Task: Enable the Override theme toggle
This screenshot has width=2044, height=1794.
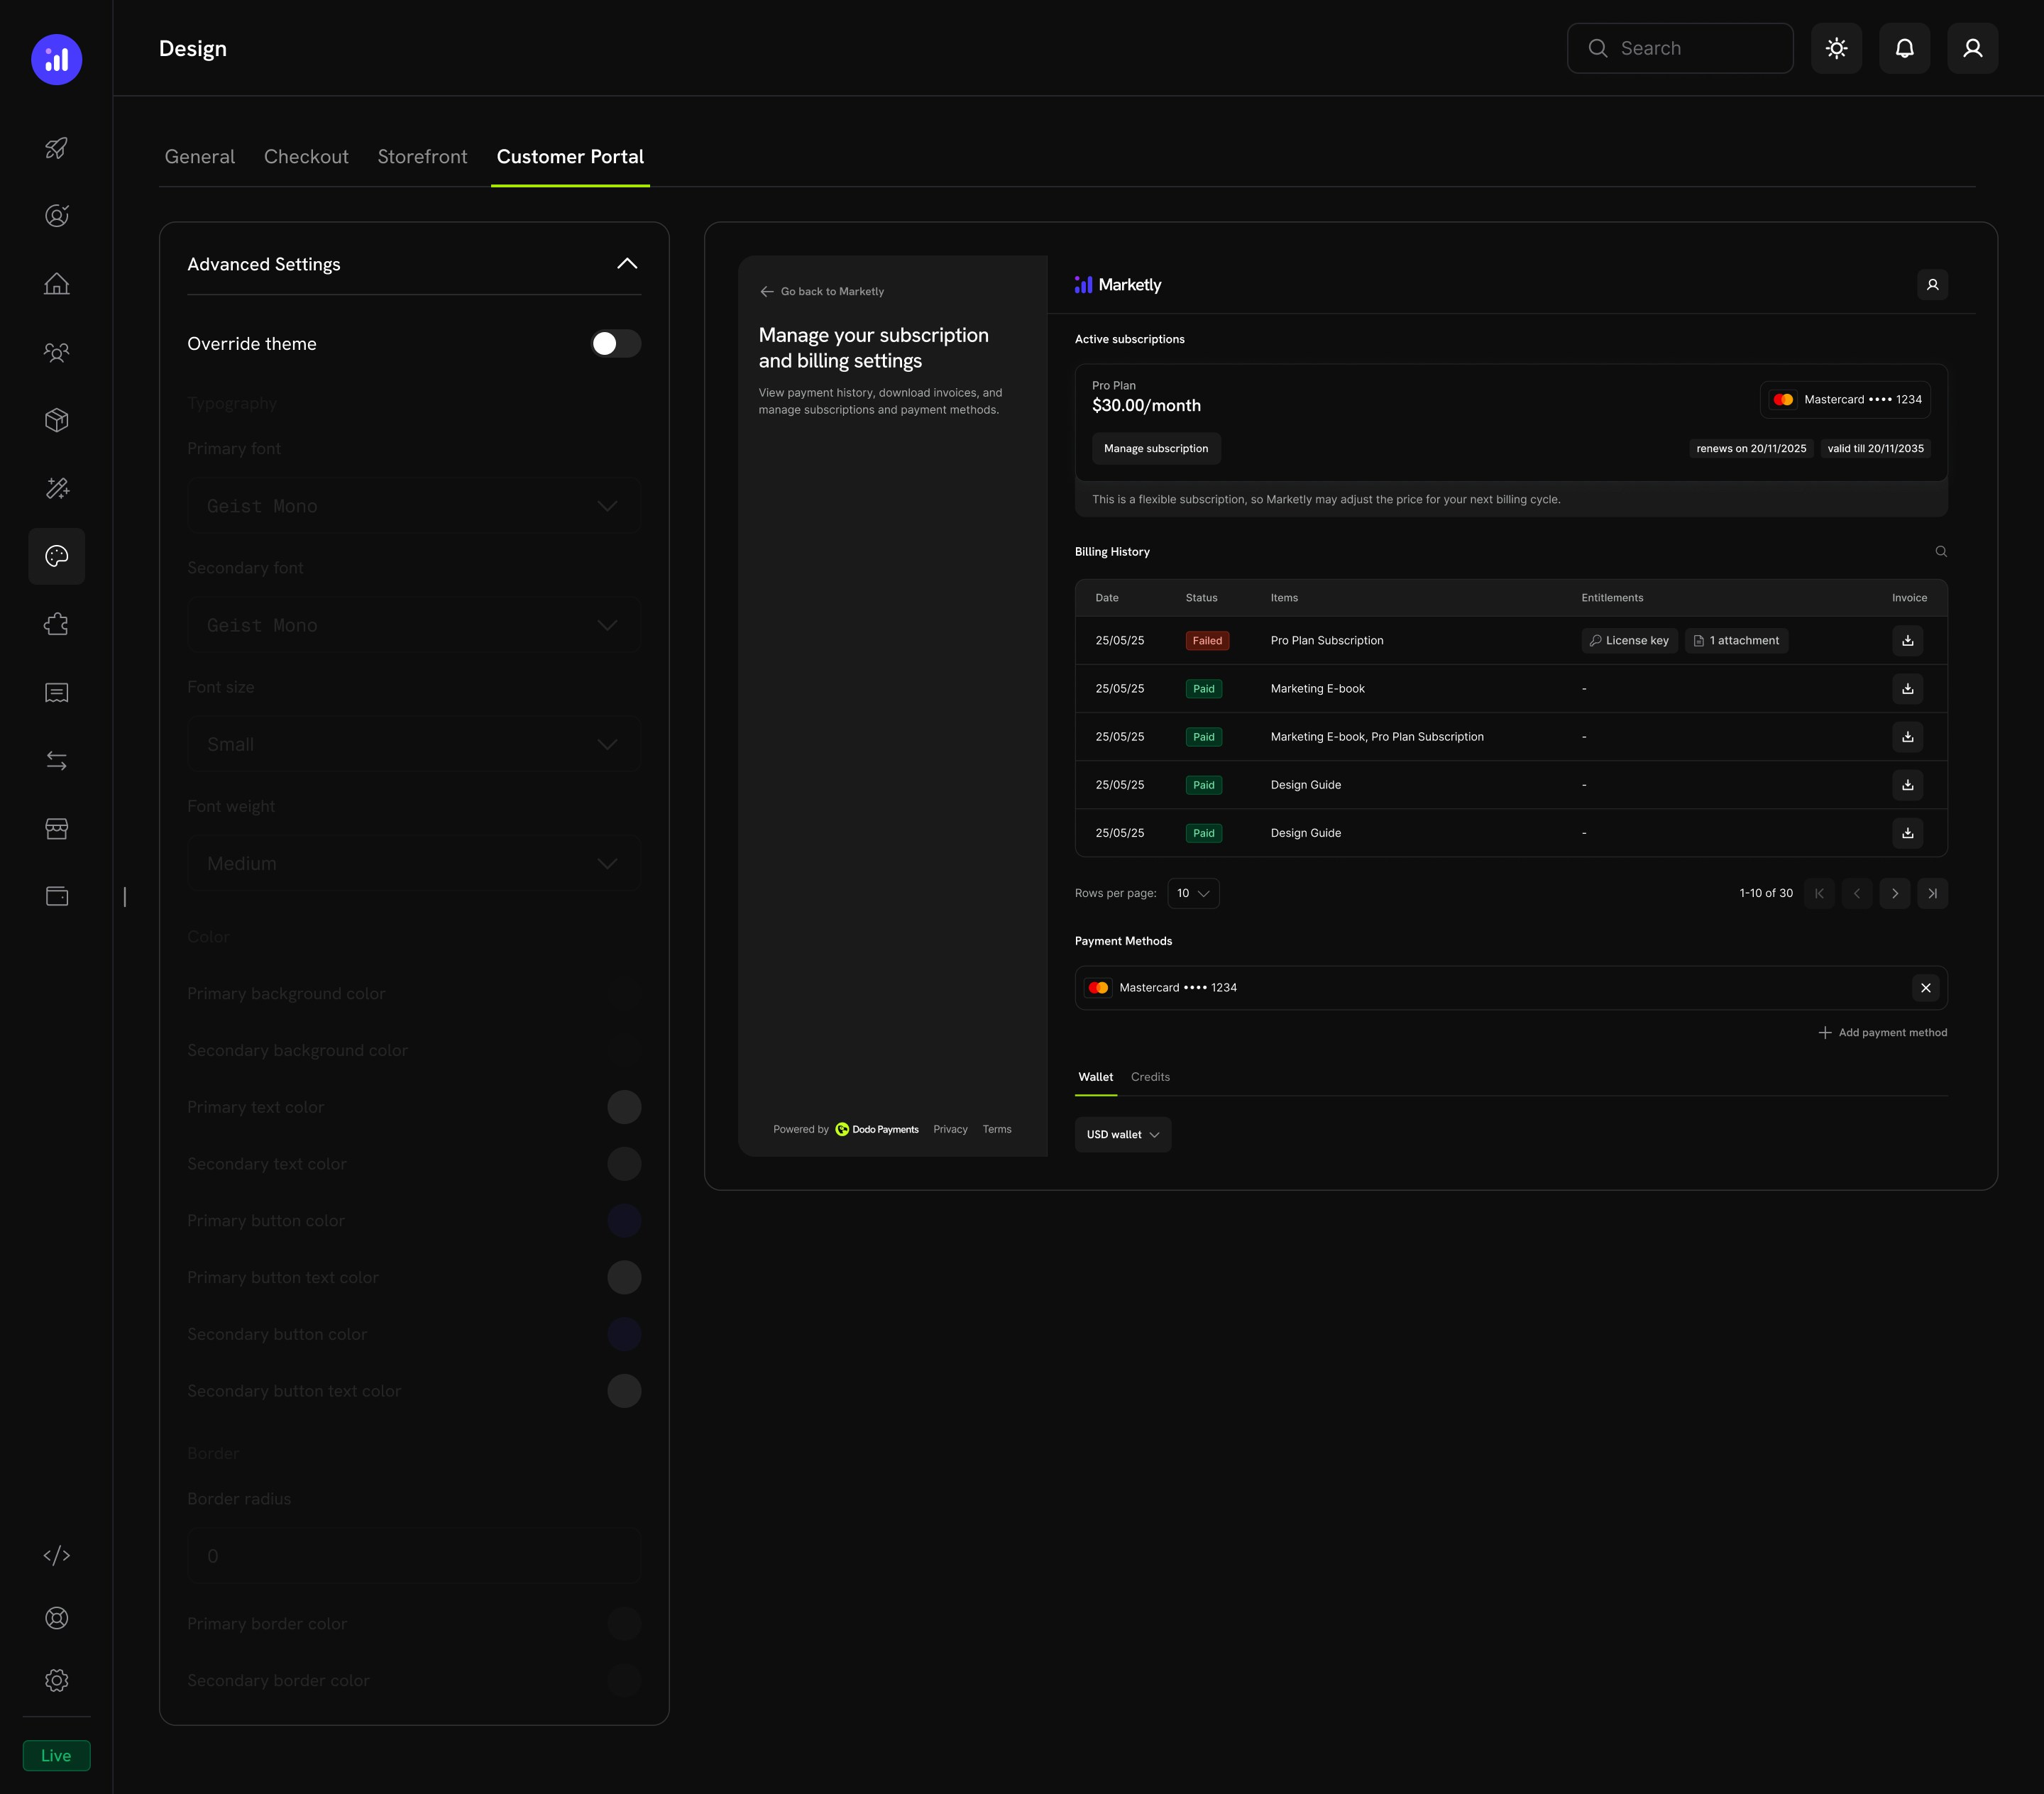Action: [615, 343]
